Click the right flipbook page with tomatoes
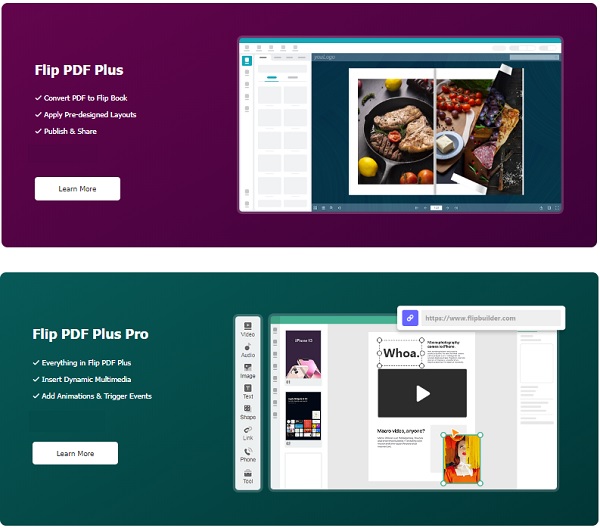 [479, 132]
